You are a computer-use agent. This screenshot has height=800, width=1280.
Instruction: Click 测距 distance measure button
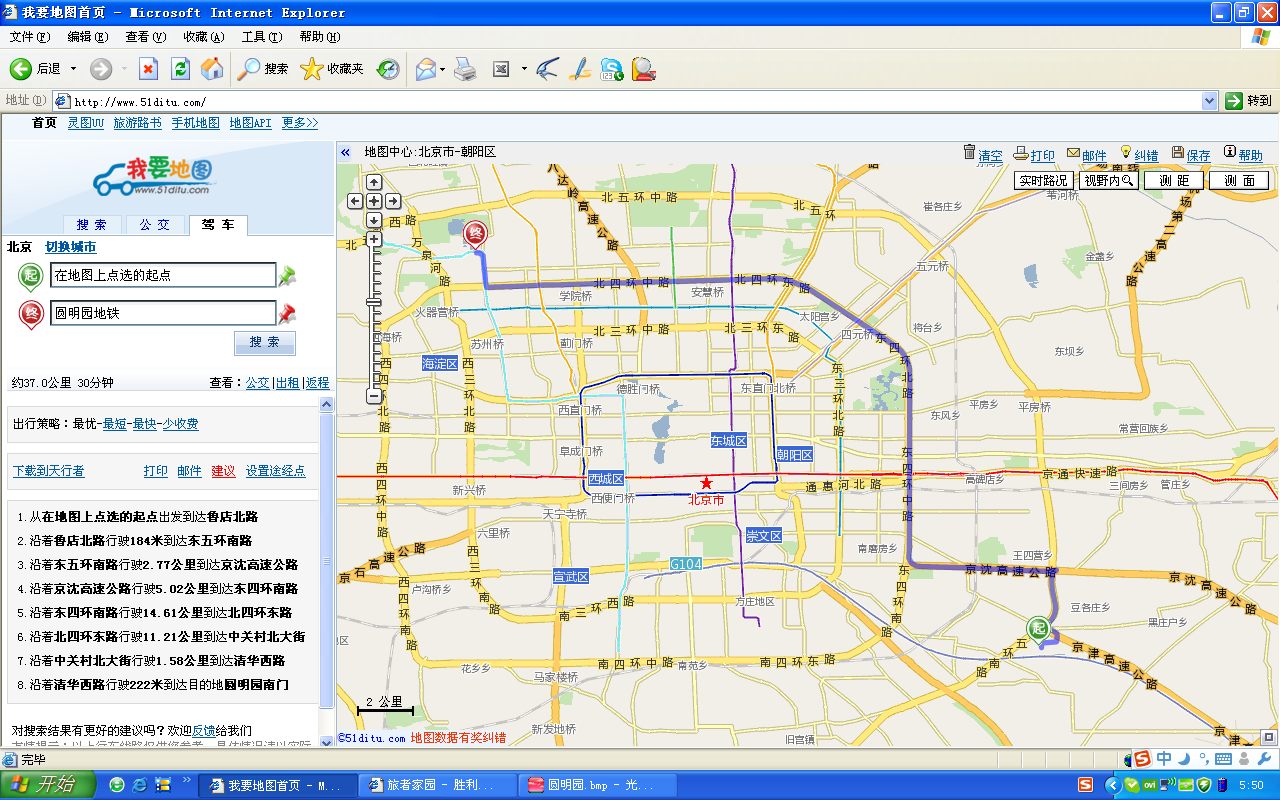[x=1175, y=181]
